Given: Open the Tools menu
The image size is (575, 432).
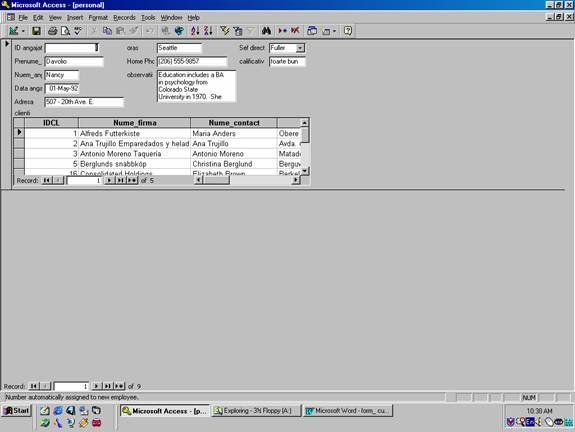Looking at the screenshot, I should pyautogui.click(x=148, y=17).
